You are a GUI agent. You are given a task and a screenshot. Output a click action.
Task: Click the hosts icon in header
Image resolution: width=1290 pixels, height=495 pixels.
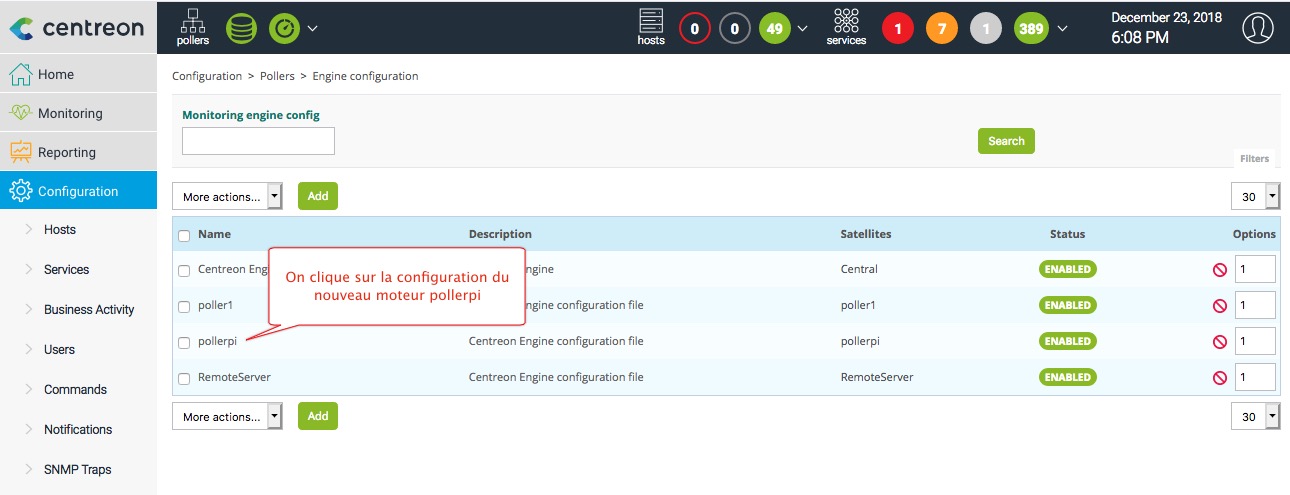point(651,27)
